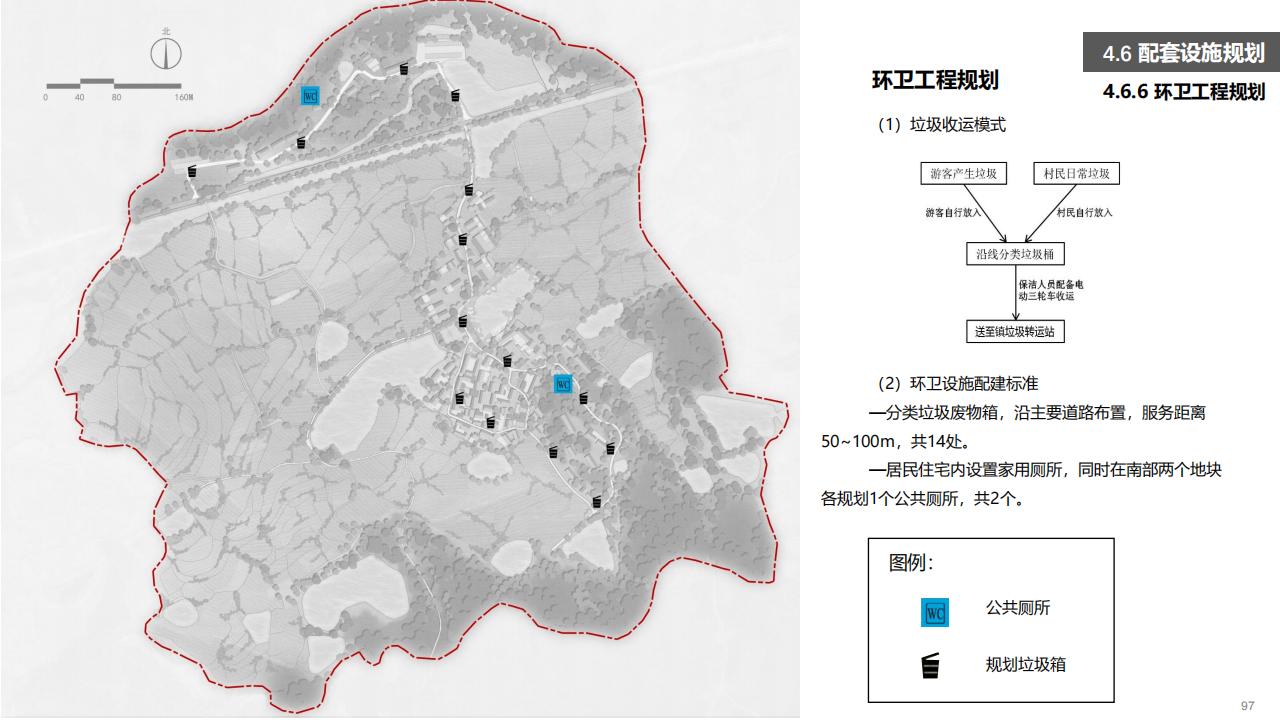The height and width of the screenshot is (720, 1280).
Task: Select the '沿线分类垃圾桶' flowchart box
Action: (x=1015, y=254)
